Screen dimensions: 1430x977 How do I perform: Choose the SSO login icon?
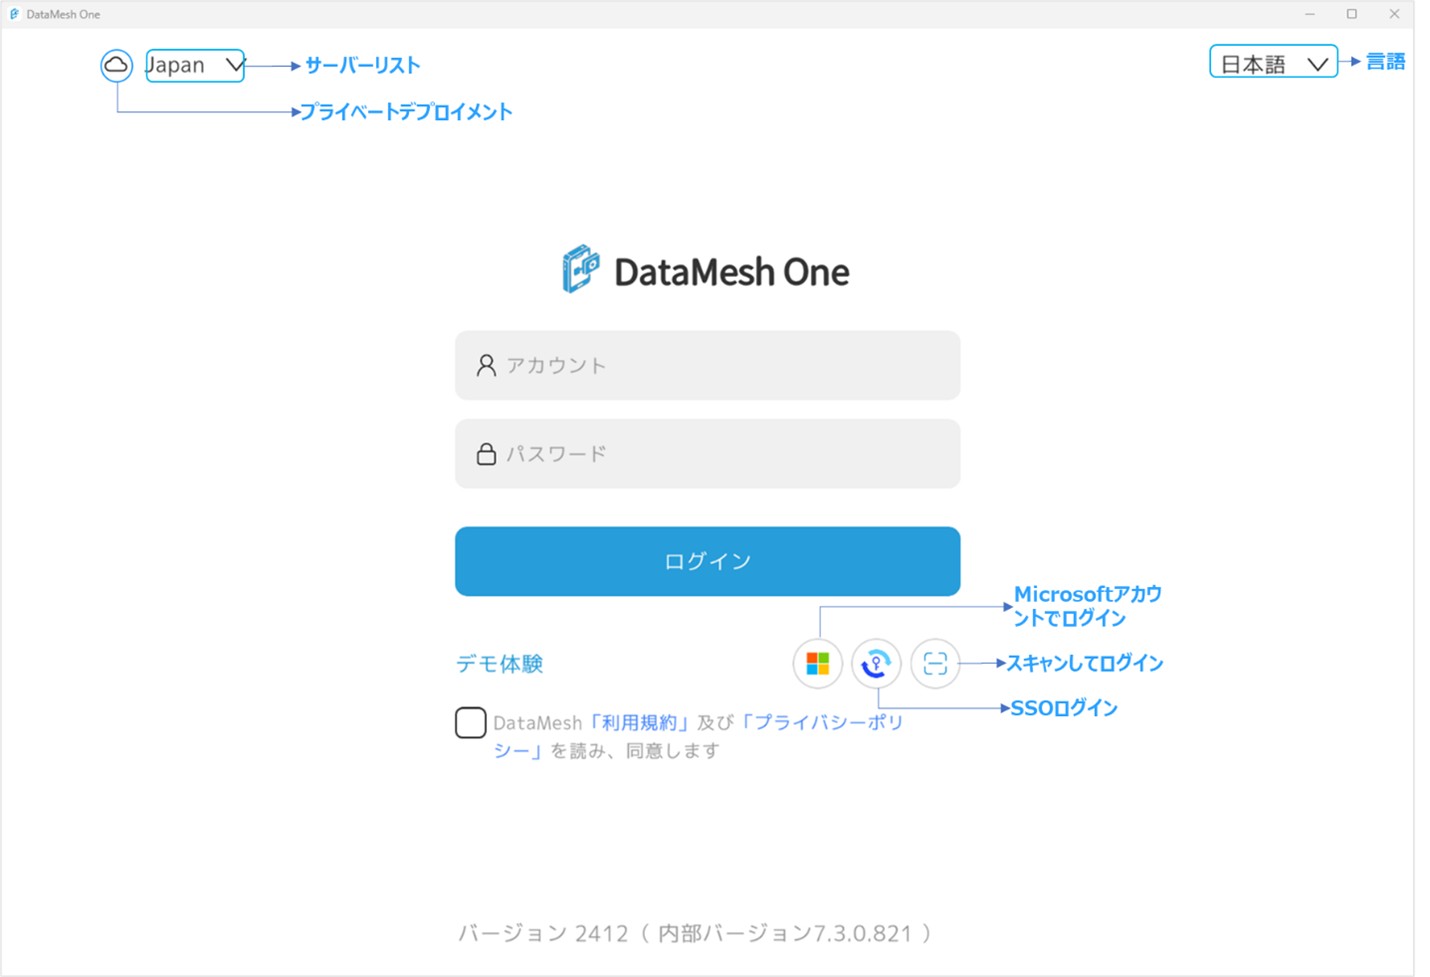click(x=876, y=664)
